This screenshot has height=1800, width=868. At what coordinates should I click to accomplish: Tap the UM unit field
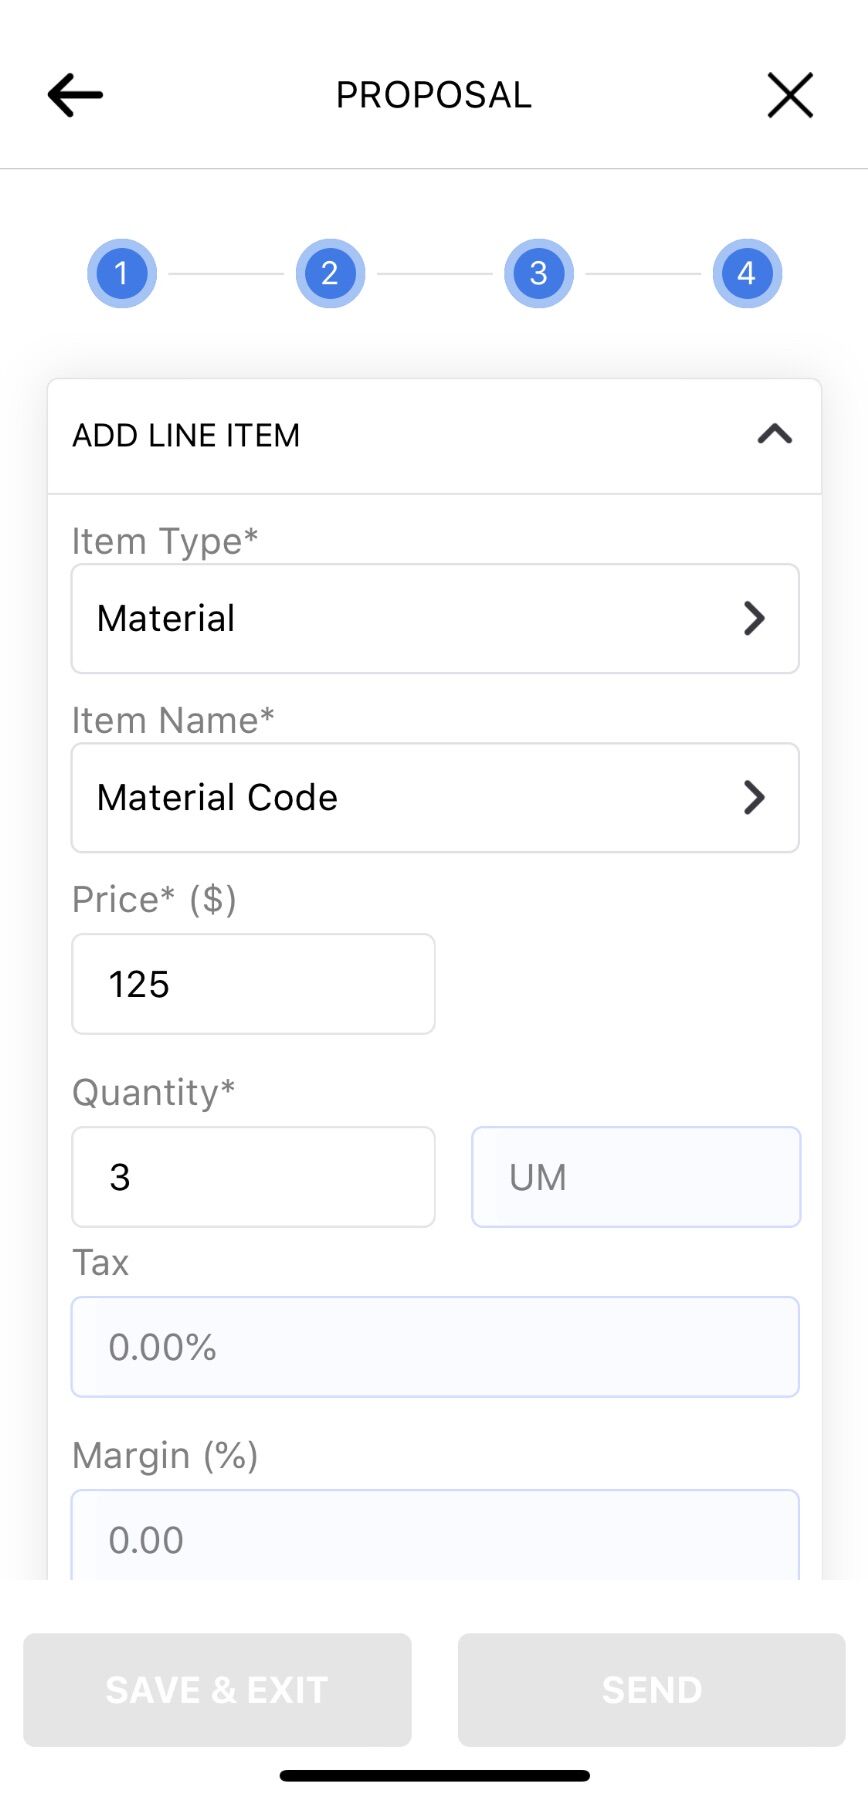click(x=636, y=1177)
